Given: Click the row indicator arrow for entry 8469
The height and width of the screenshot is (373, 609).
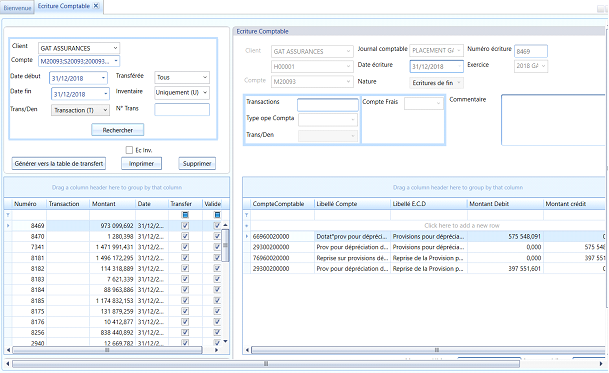Looking at the screenshot, I should tap(8, 225).
